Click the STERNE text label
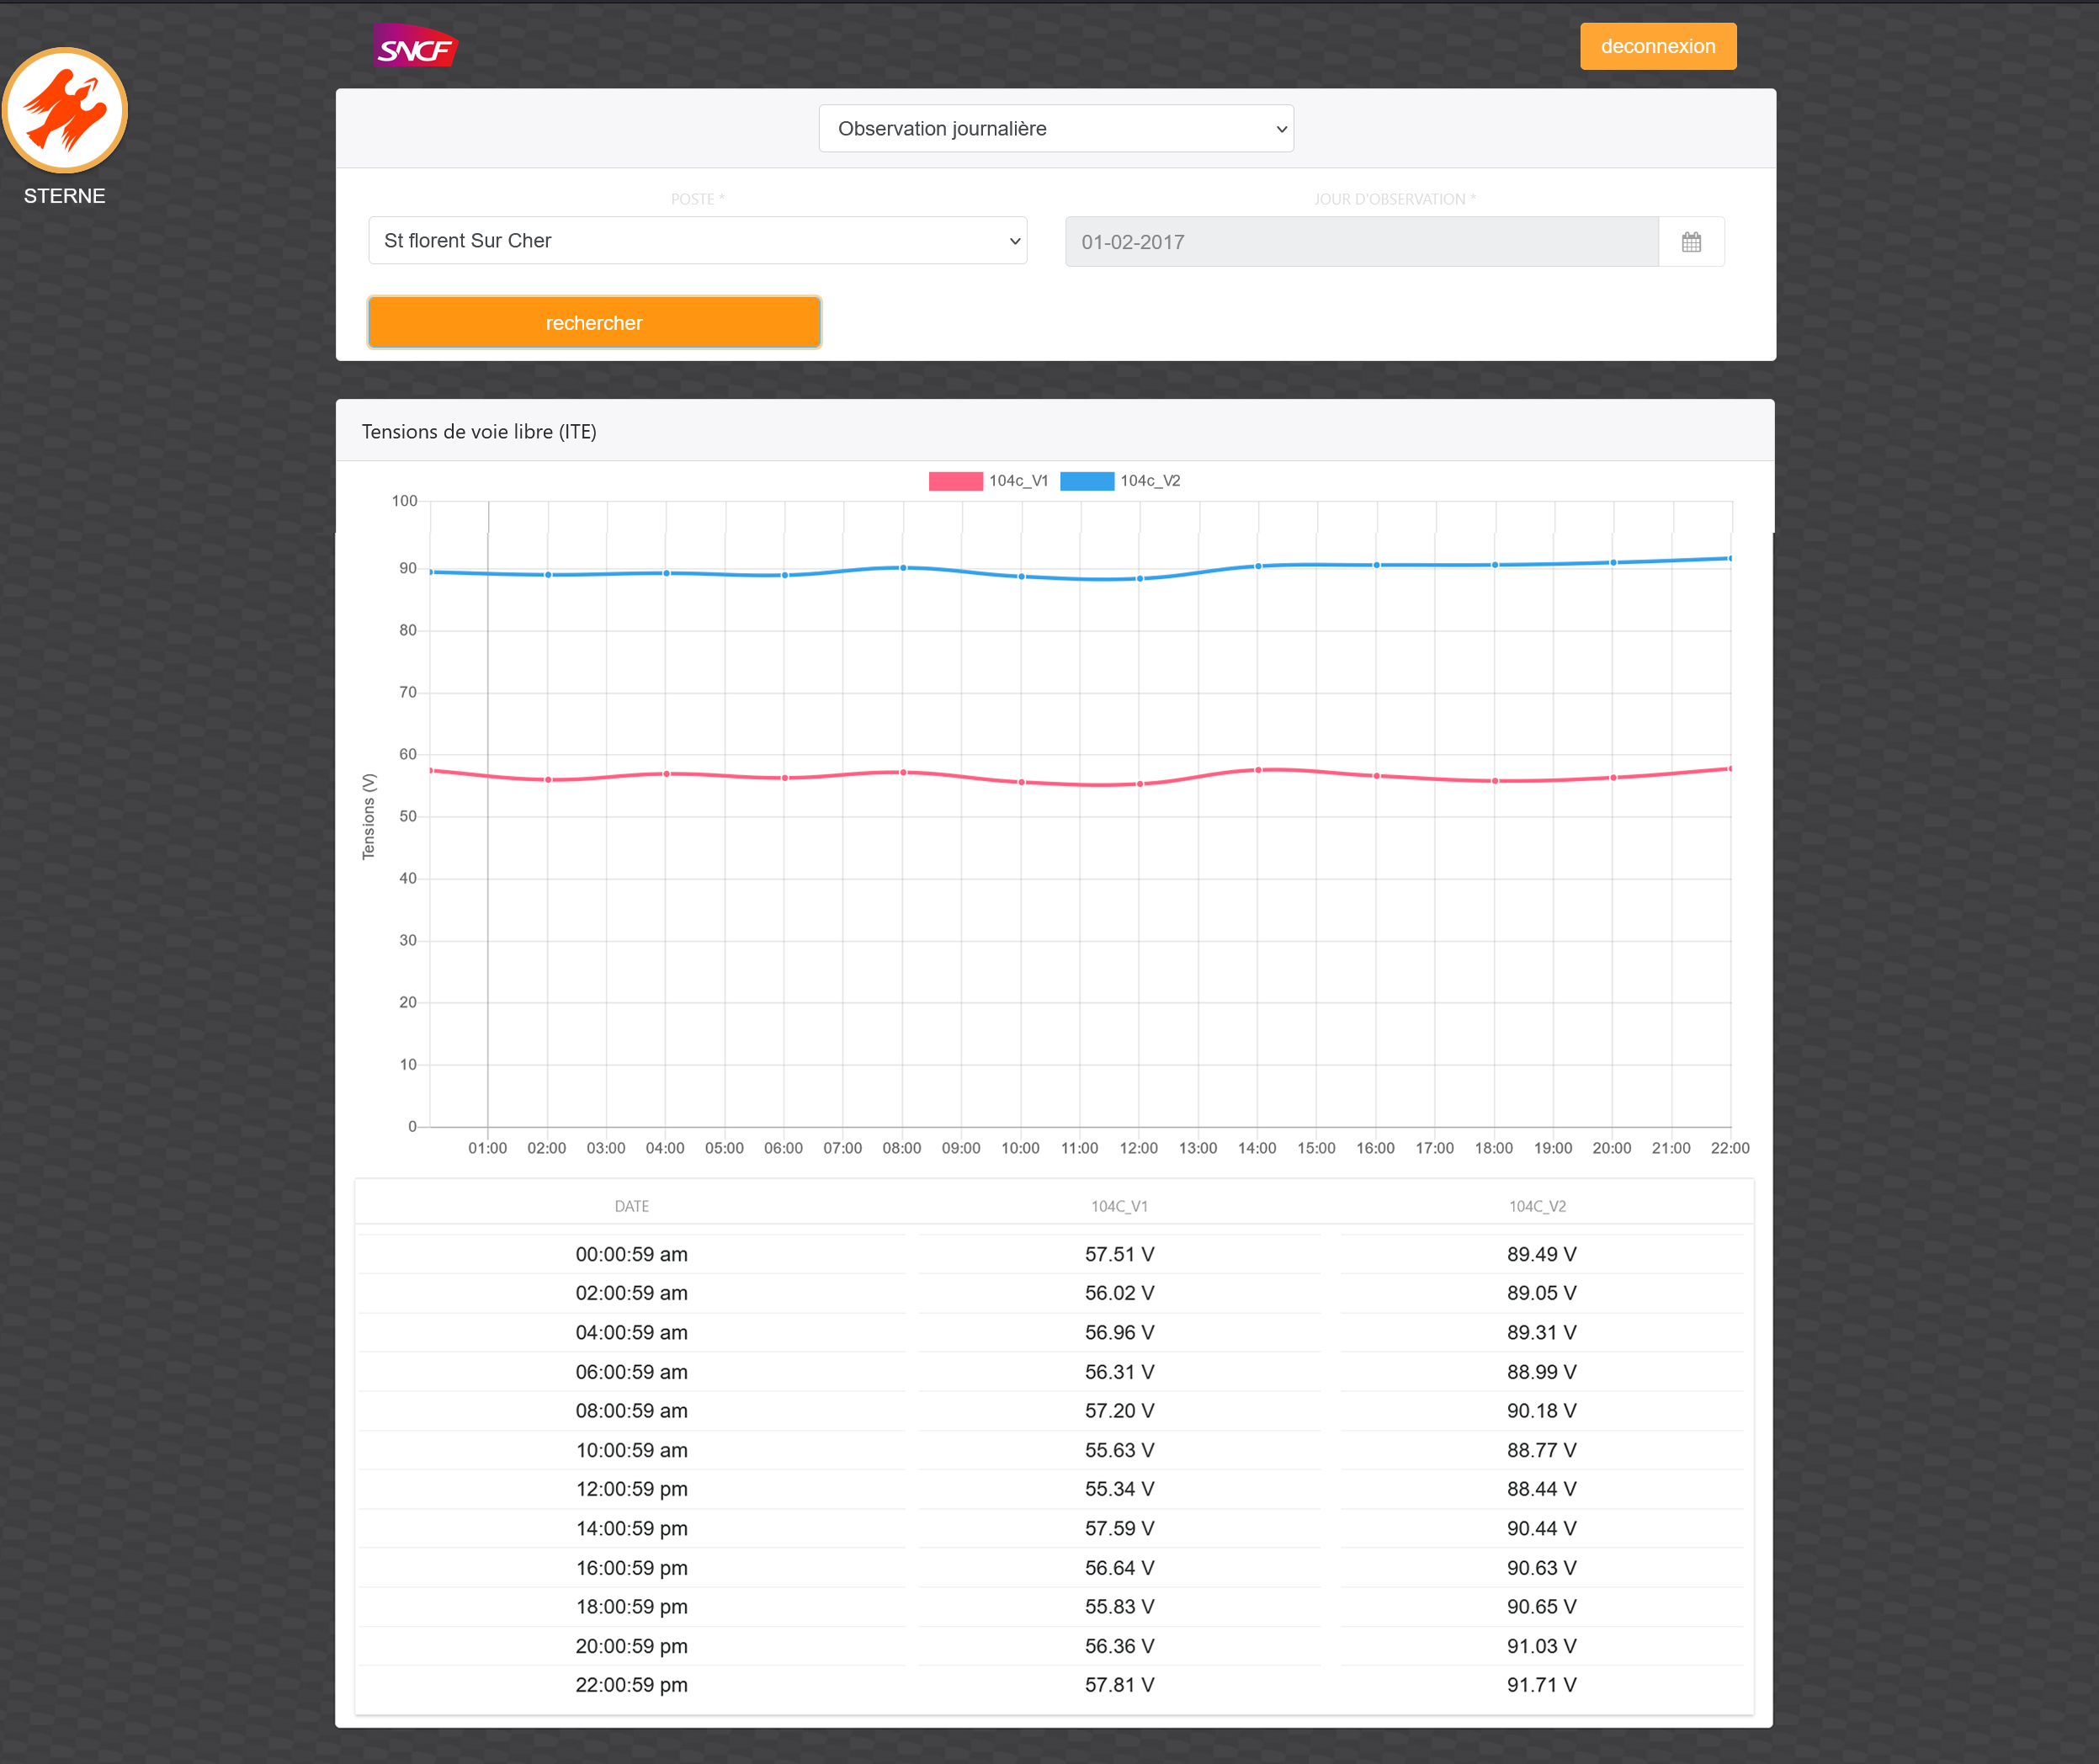 coord(65,196)
